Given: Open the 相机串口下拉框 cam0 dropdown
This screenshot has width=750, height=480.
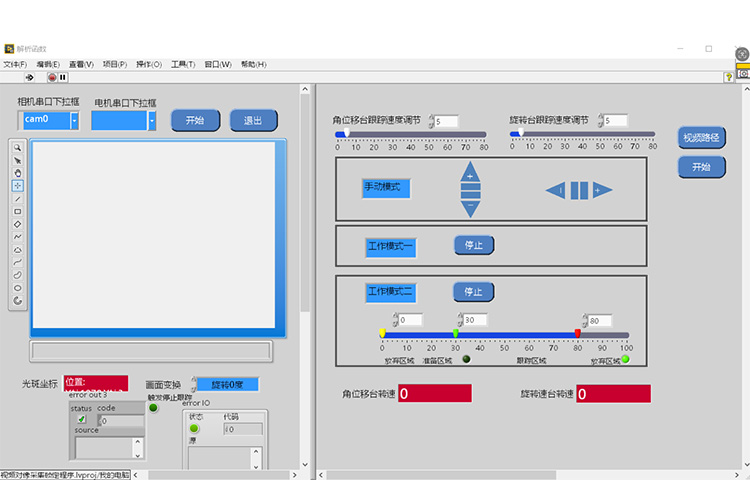Looking at the screenshot, I should pyautogui.click(x=49, y=120).
